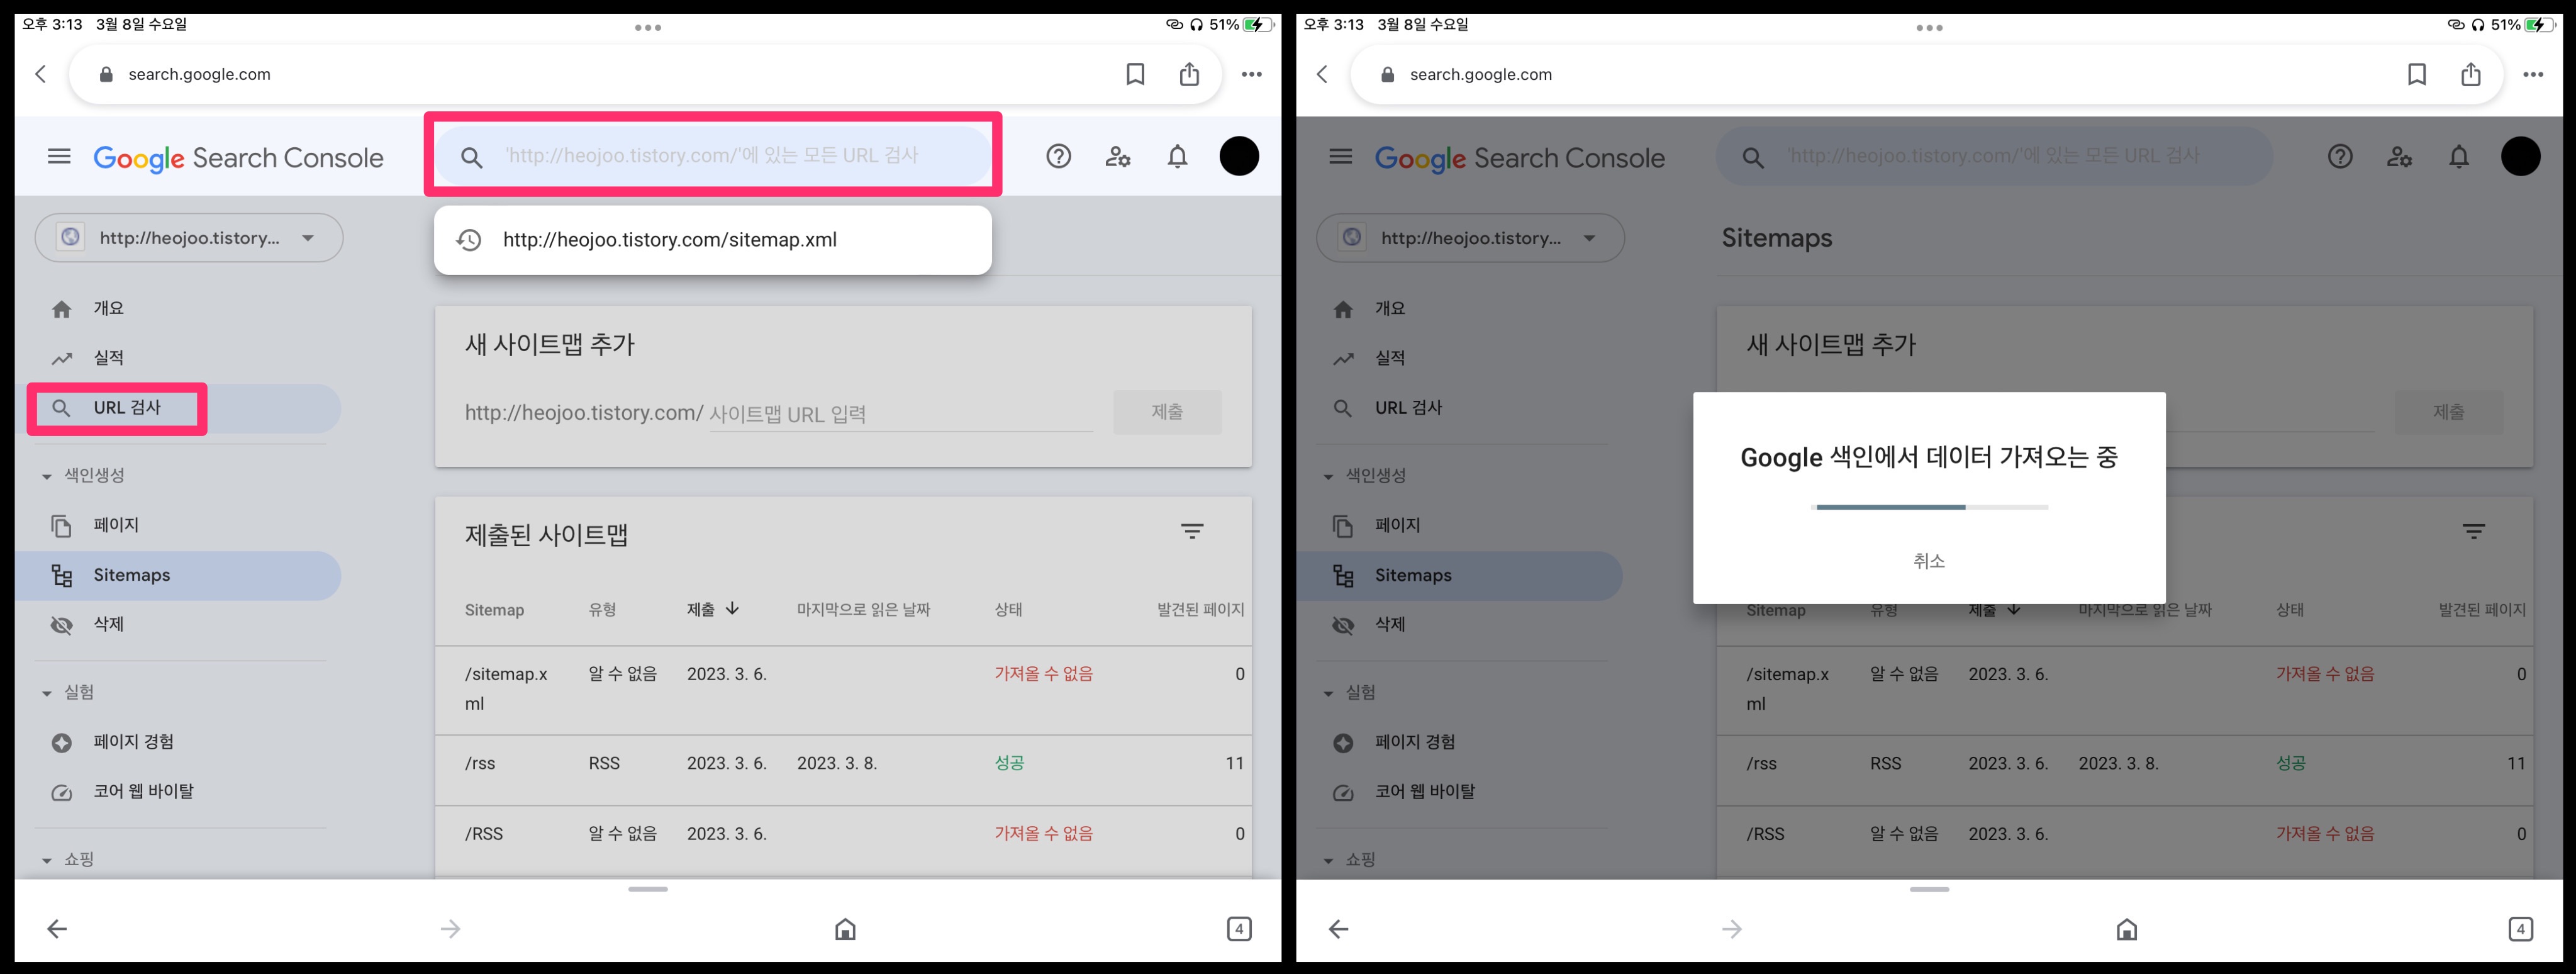Collapse 색인생성 section in left sidebar
Screen dimensions: 2576x974
(47, 476)
